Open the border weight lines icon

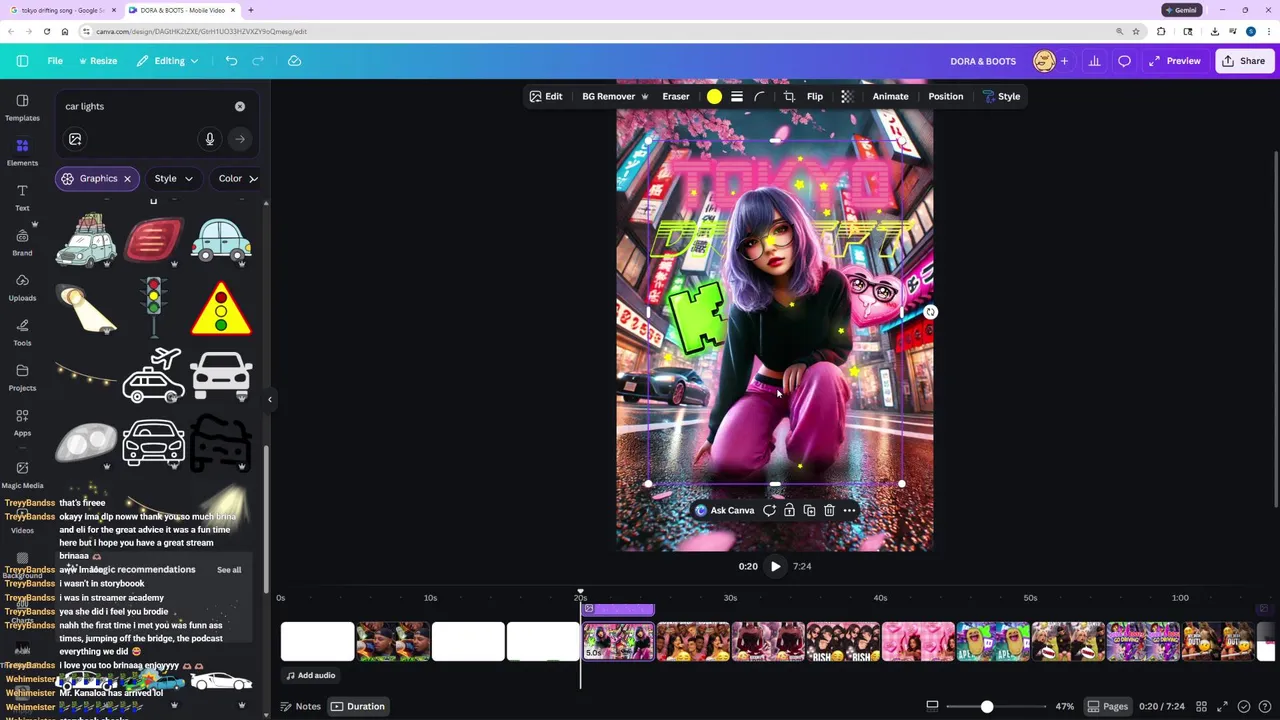(x=737, y=96)
